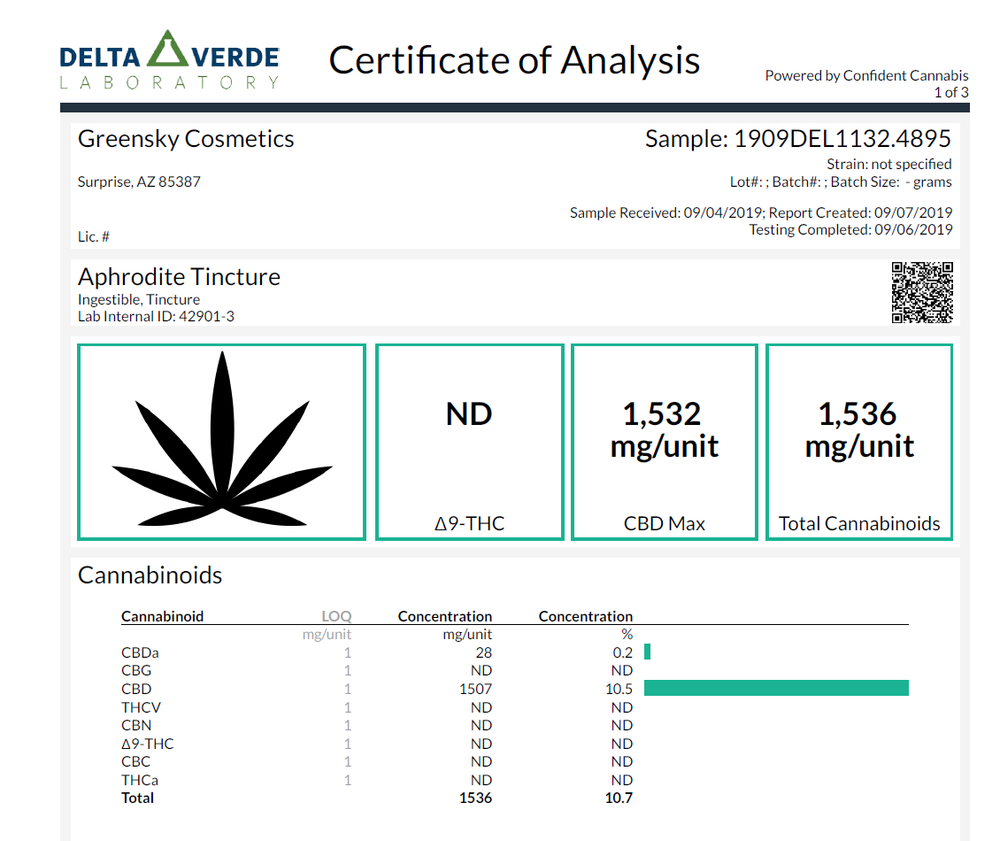The image size is (1000, 841).
Task: Click the CBC row label
Action: pos(136,762)
